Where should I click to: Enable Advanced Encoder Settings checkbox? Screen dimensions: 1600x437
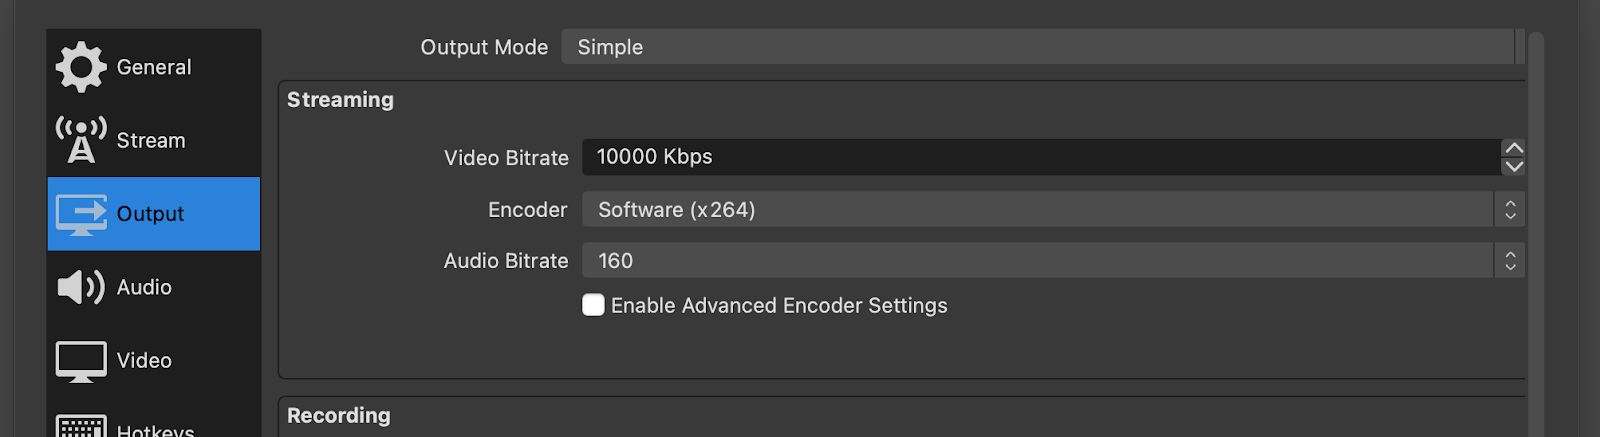[594, 305]
